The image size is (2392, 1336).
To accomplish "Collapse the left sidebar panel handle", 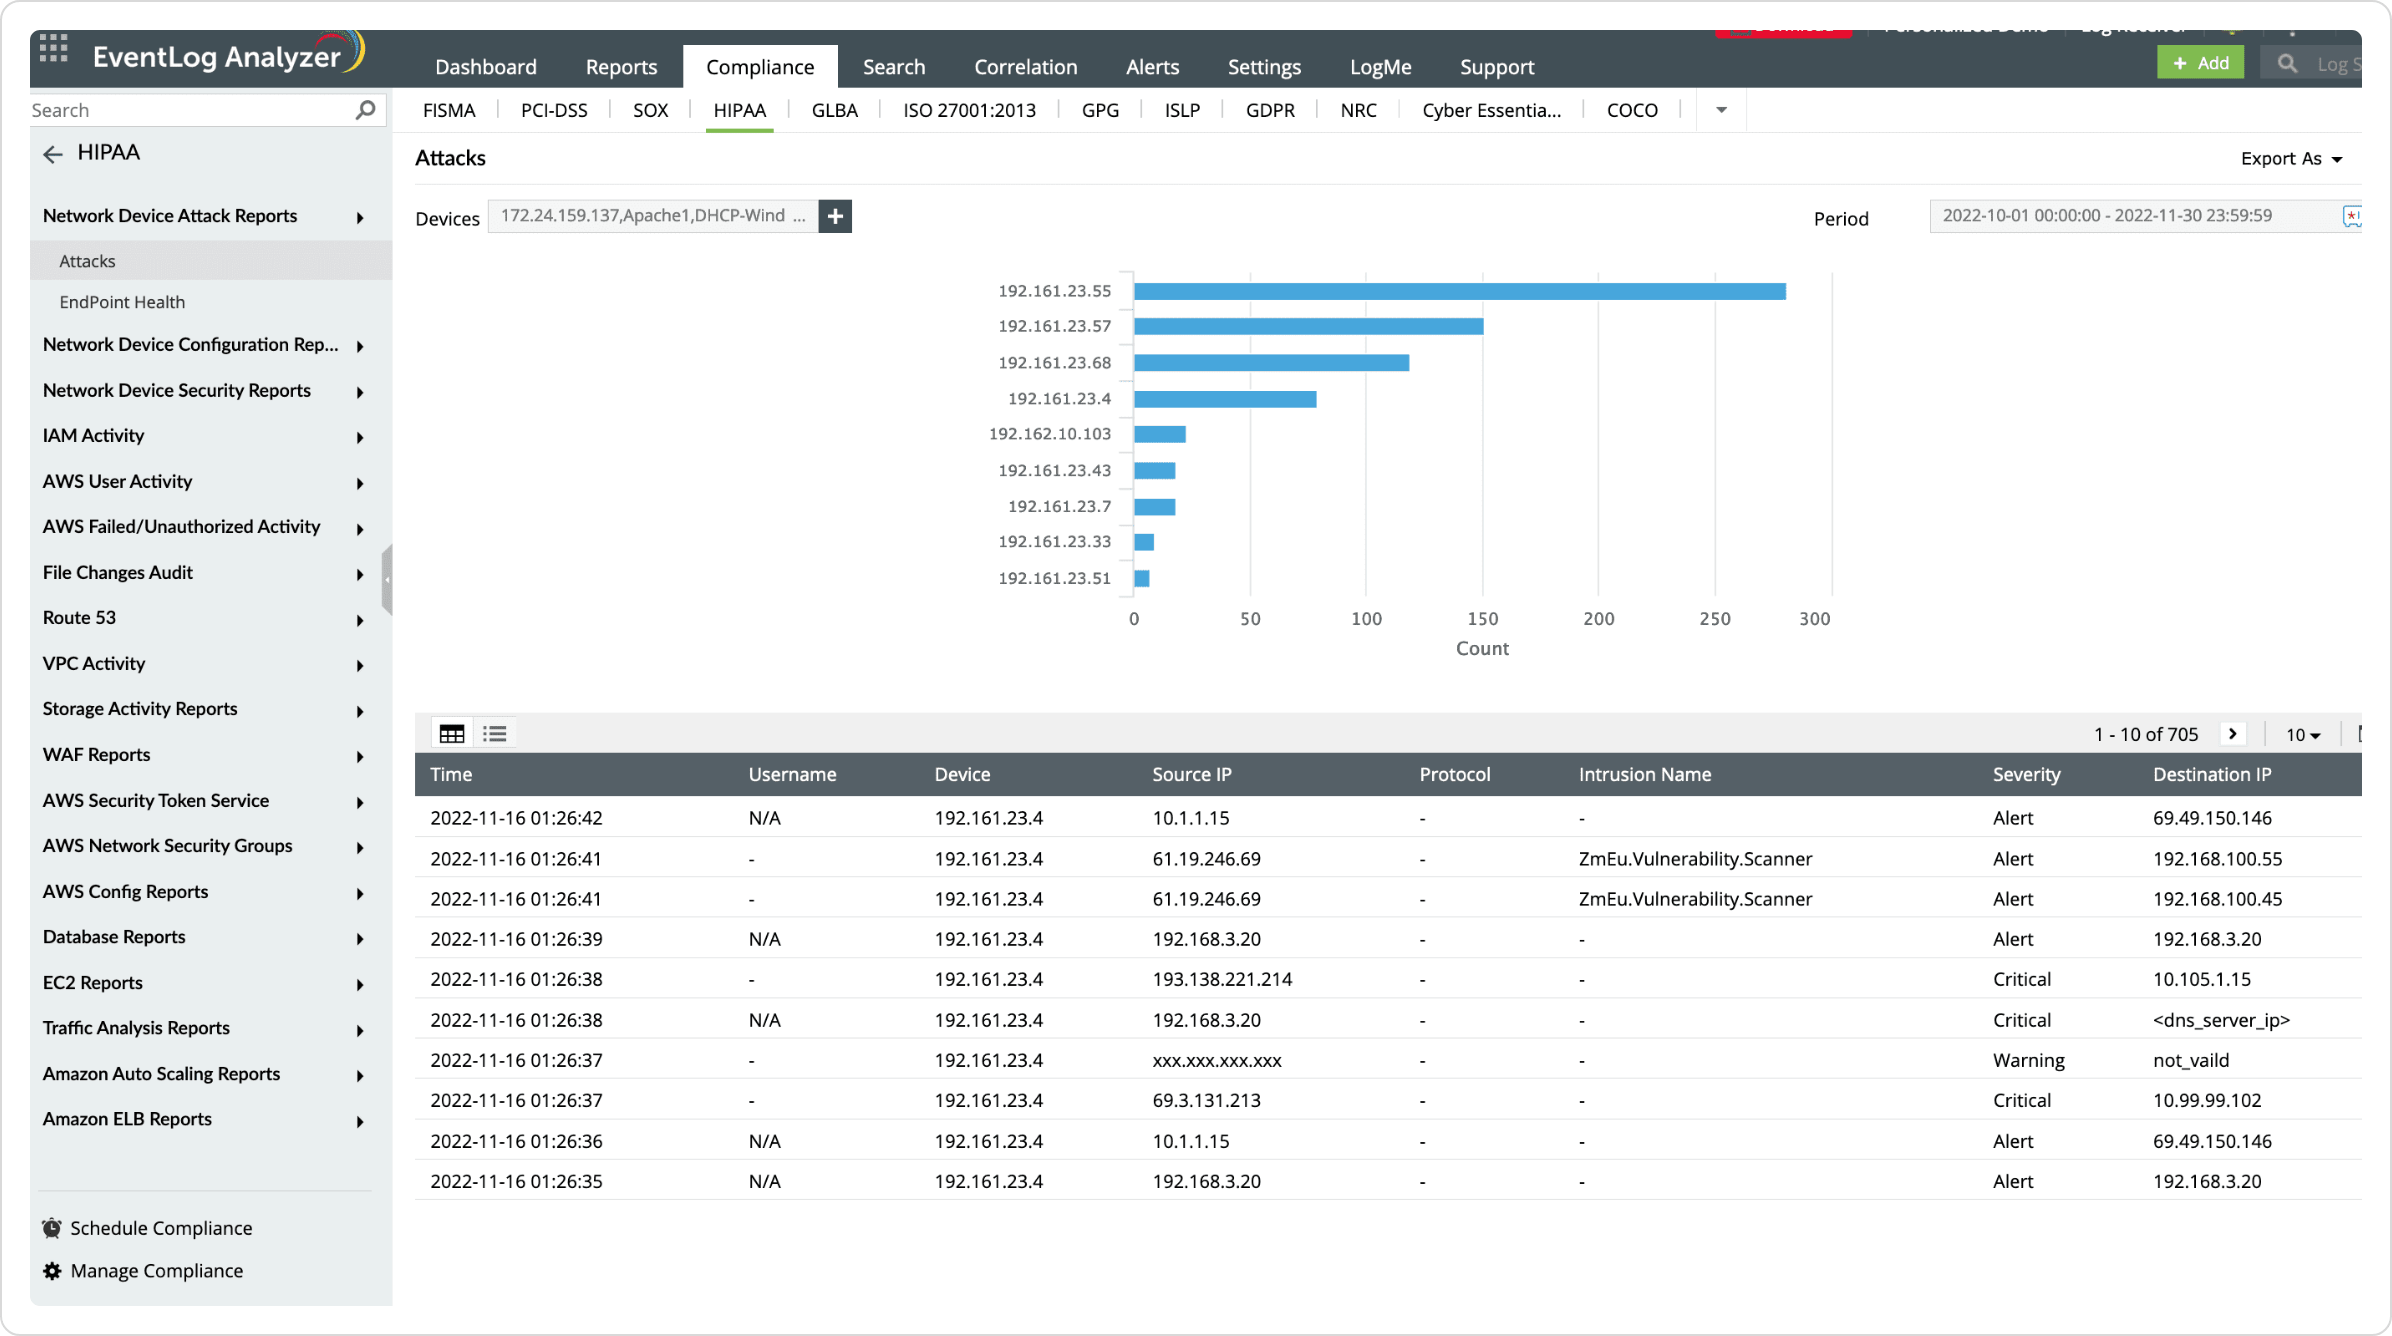I will pyautogui.click(x=387, y=579).
